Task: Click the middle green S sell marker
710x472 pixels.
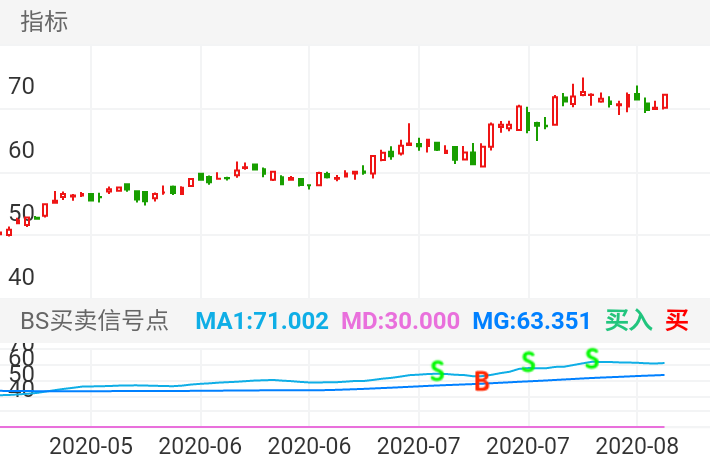Action: point(528,362)
